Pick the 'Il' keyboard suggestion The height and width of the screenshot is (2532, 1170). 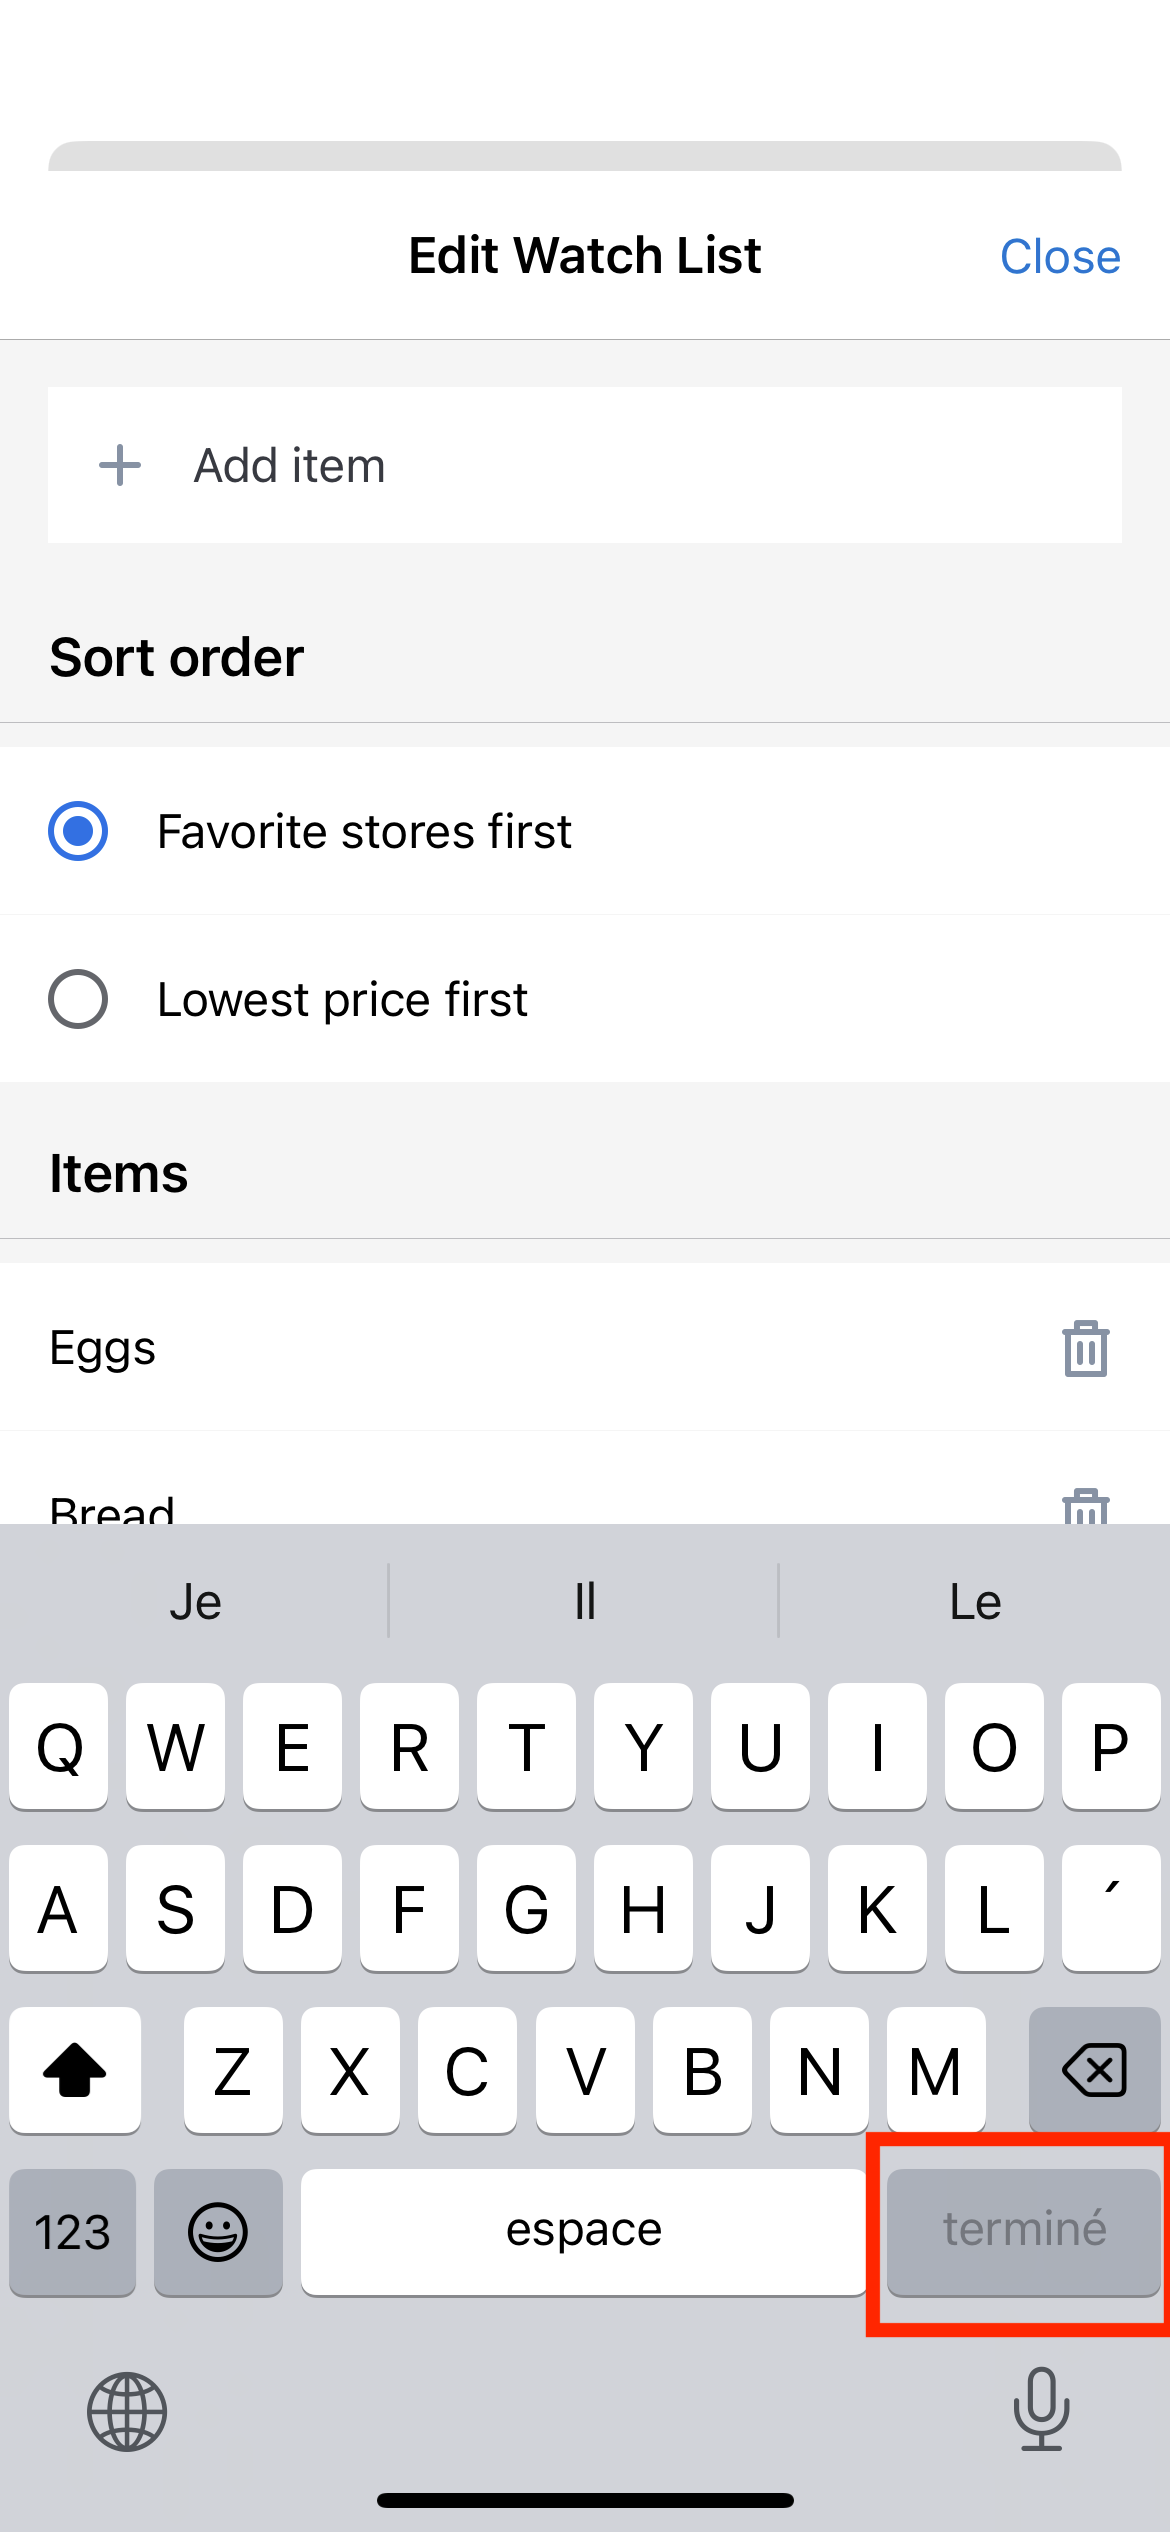tap(585, 1601)
